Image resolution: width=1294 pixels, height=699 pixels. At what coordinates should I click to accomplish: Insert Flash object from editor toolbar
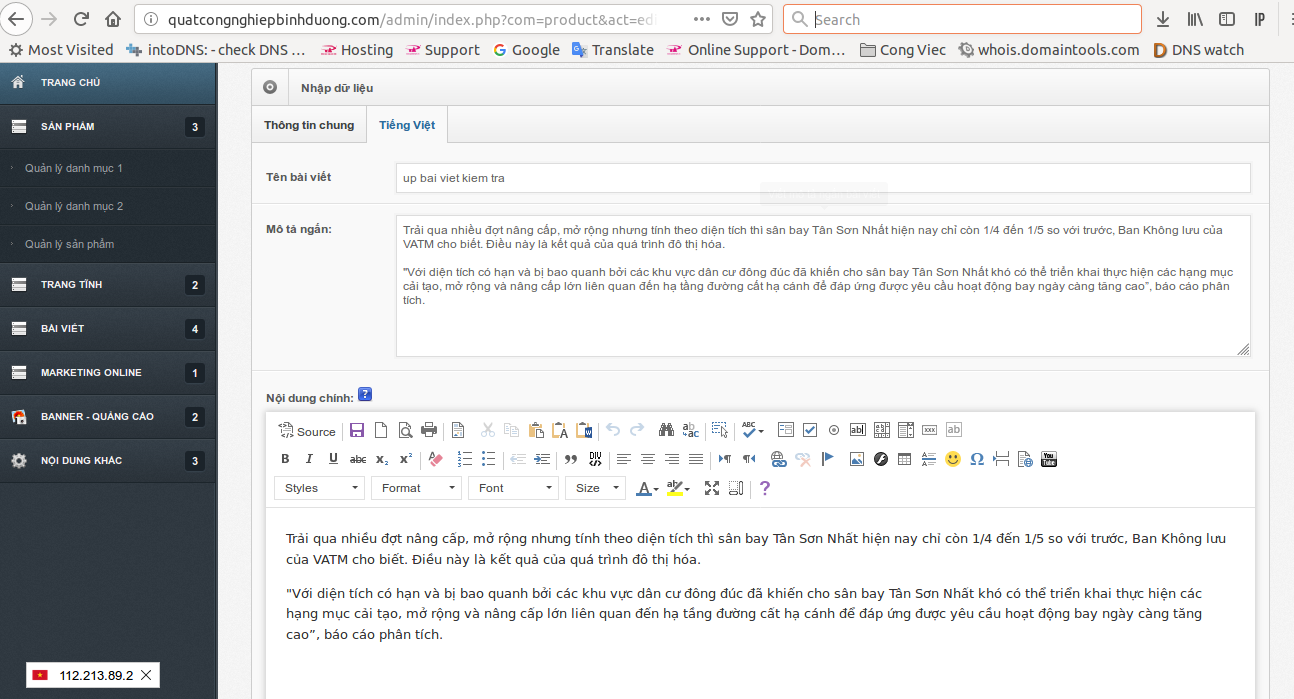tap(880, 459)
